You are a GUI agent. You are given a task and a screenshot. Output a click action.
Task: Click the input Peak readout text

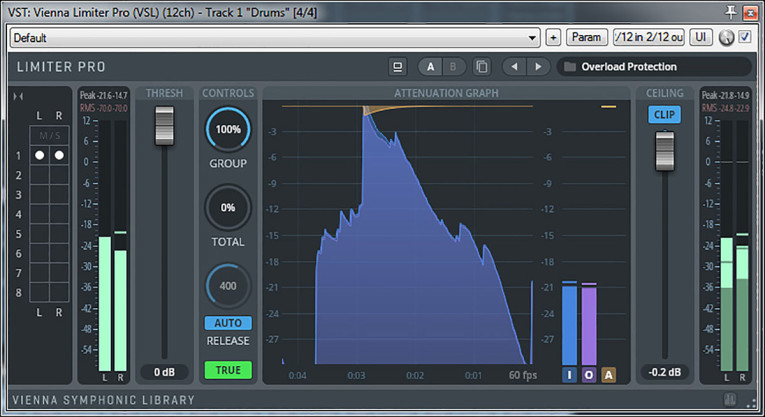coord(103,95)
